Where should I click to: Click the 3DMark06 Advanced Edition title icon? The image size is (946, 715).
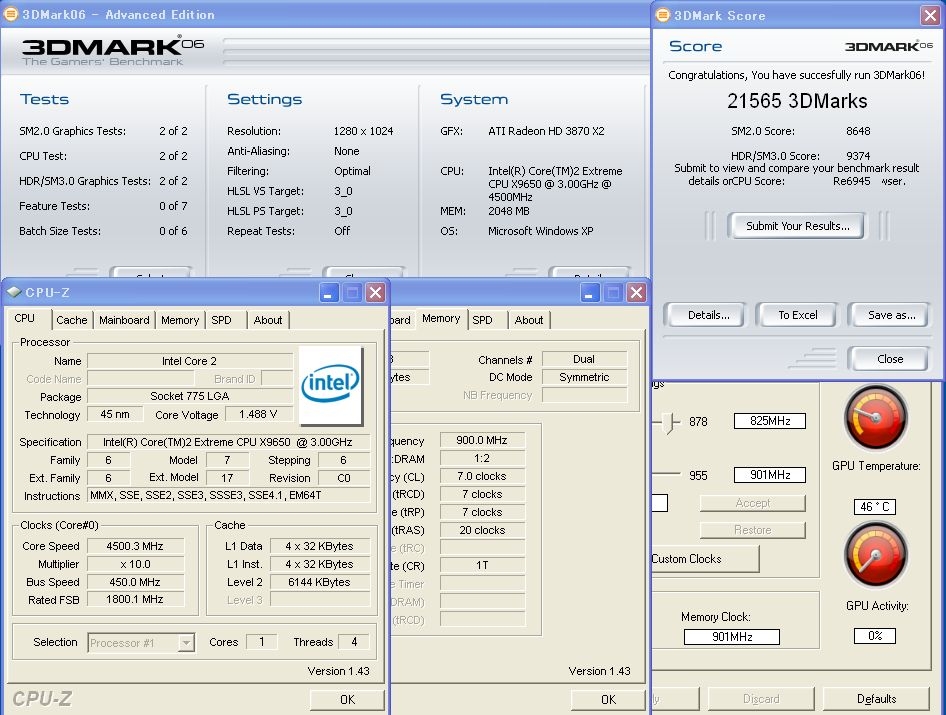(10, 14)
